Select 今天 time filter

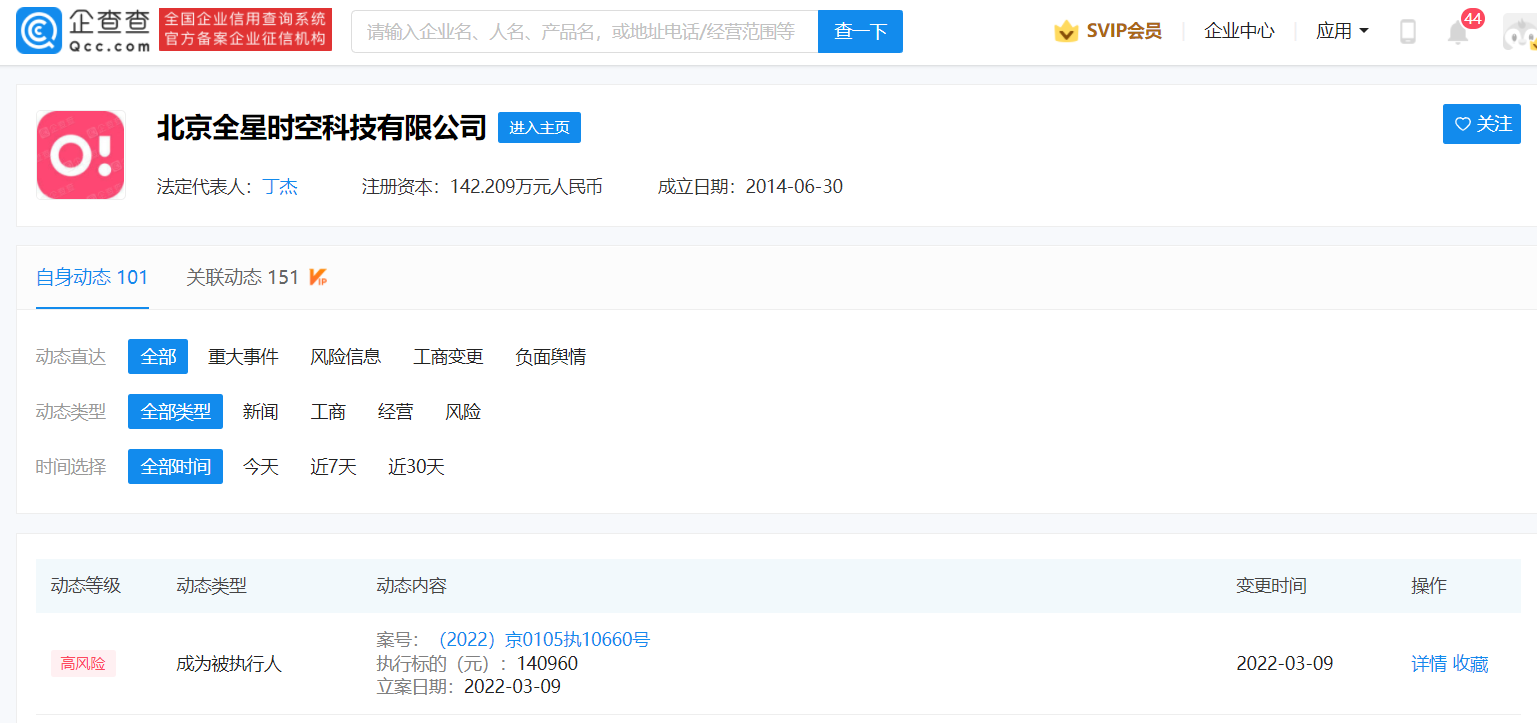(x=260, y=466)
